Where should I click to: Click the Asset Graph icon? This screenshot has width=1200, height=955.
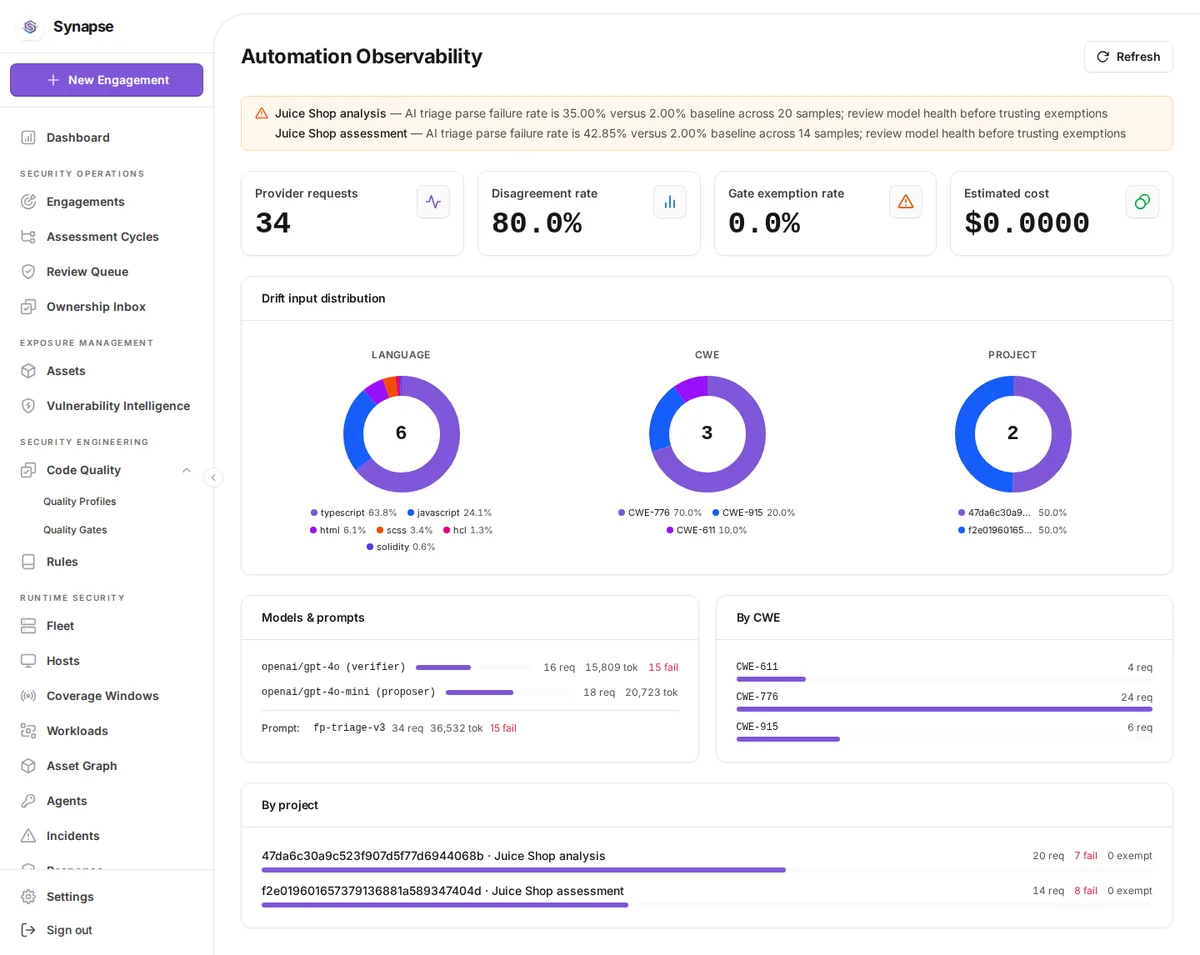click(28, 765)
